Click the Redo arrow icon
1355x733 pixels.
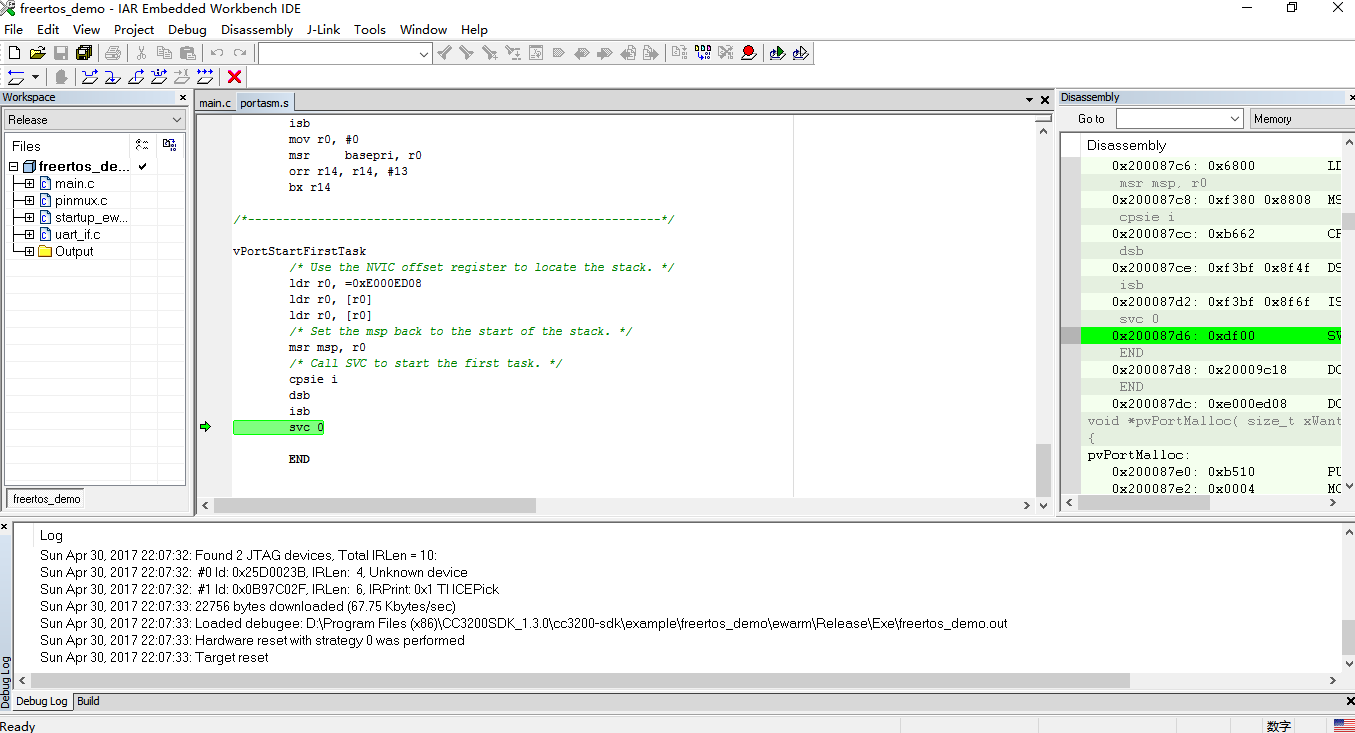tap(240, 53)
